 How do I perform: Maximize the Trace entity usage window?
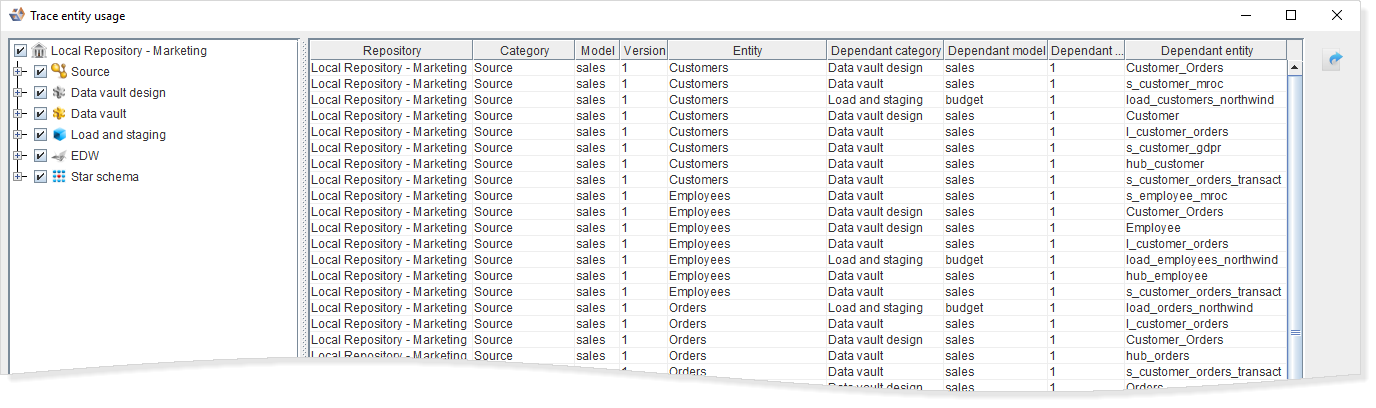[1291, 16]
